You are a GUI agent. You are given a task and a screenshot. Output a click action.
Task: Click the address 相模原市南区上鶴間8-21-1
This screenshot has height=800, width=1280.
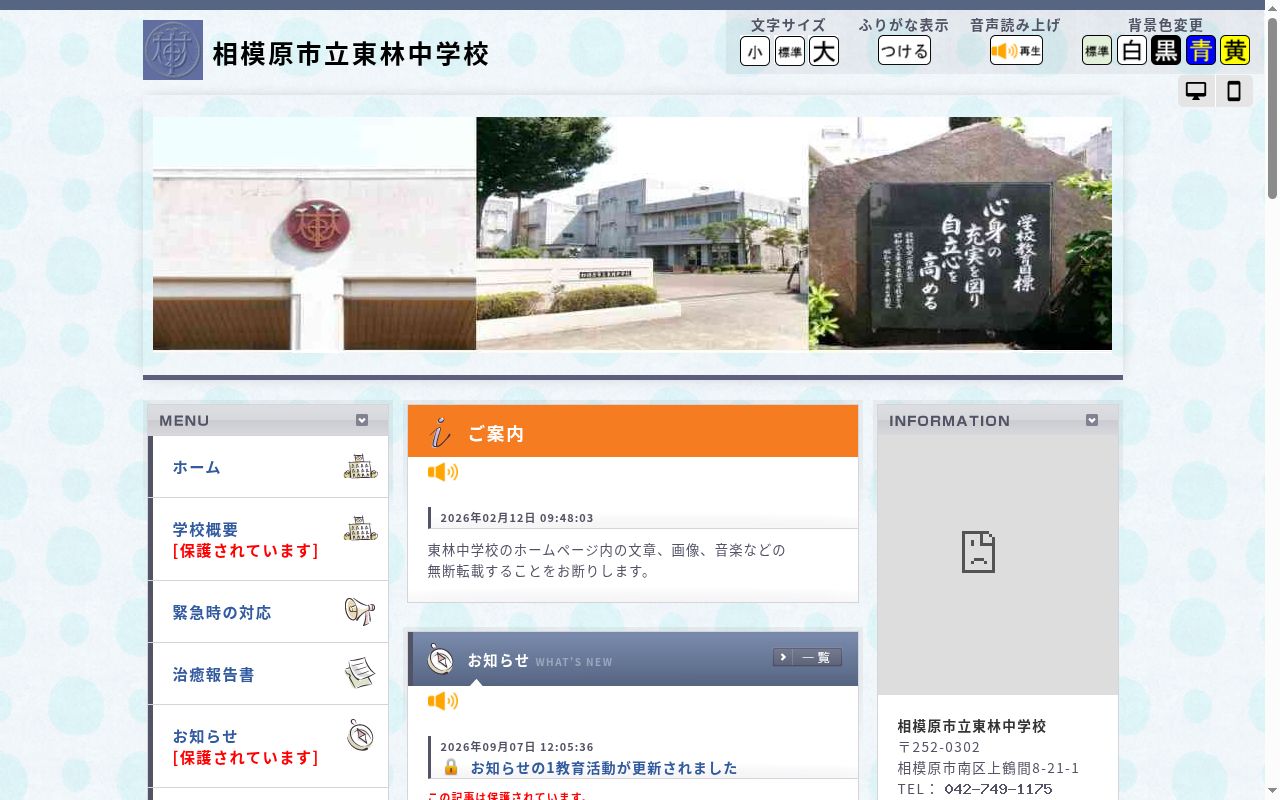pyautogui.click(x=988, y=769)
